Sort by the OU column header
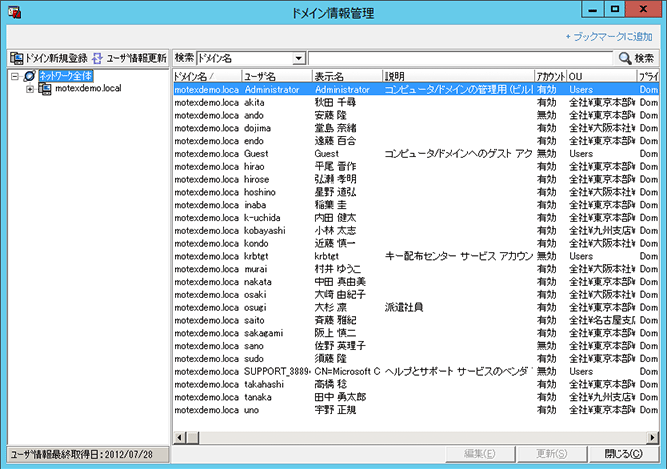The height and width of the screenshot is (469, 667). (601, 76)
